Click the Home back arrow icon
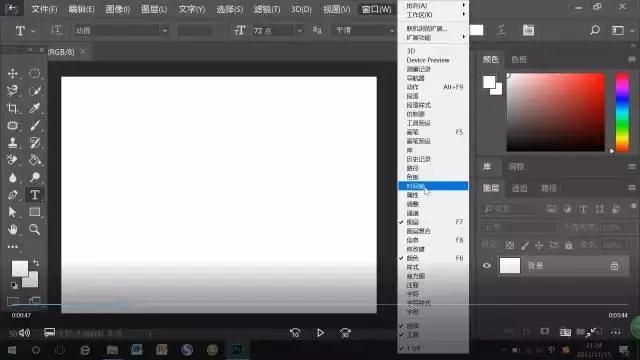Viewport: 640px width, 360px height. coord(12,7)
